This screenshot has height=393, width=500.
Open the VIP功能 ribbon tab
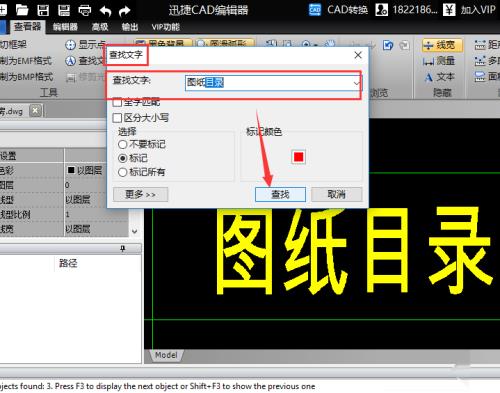click(x=166, y=27)
